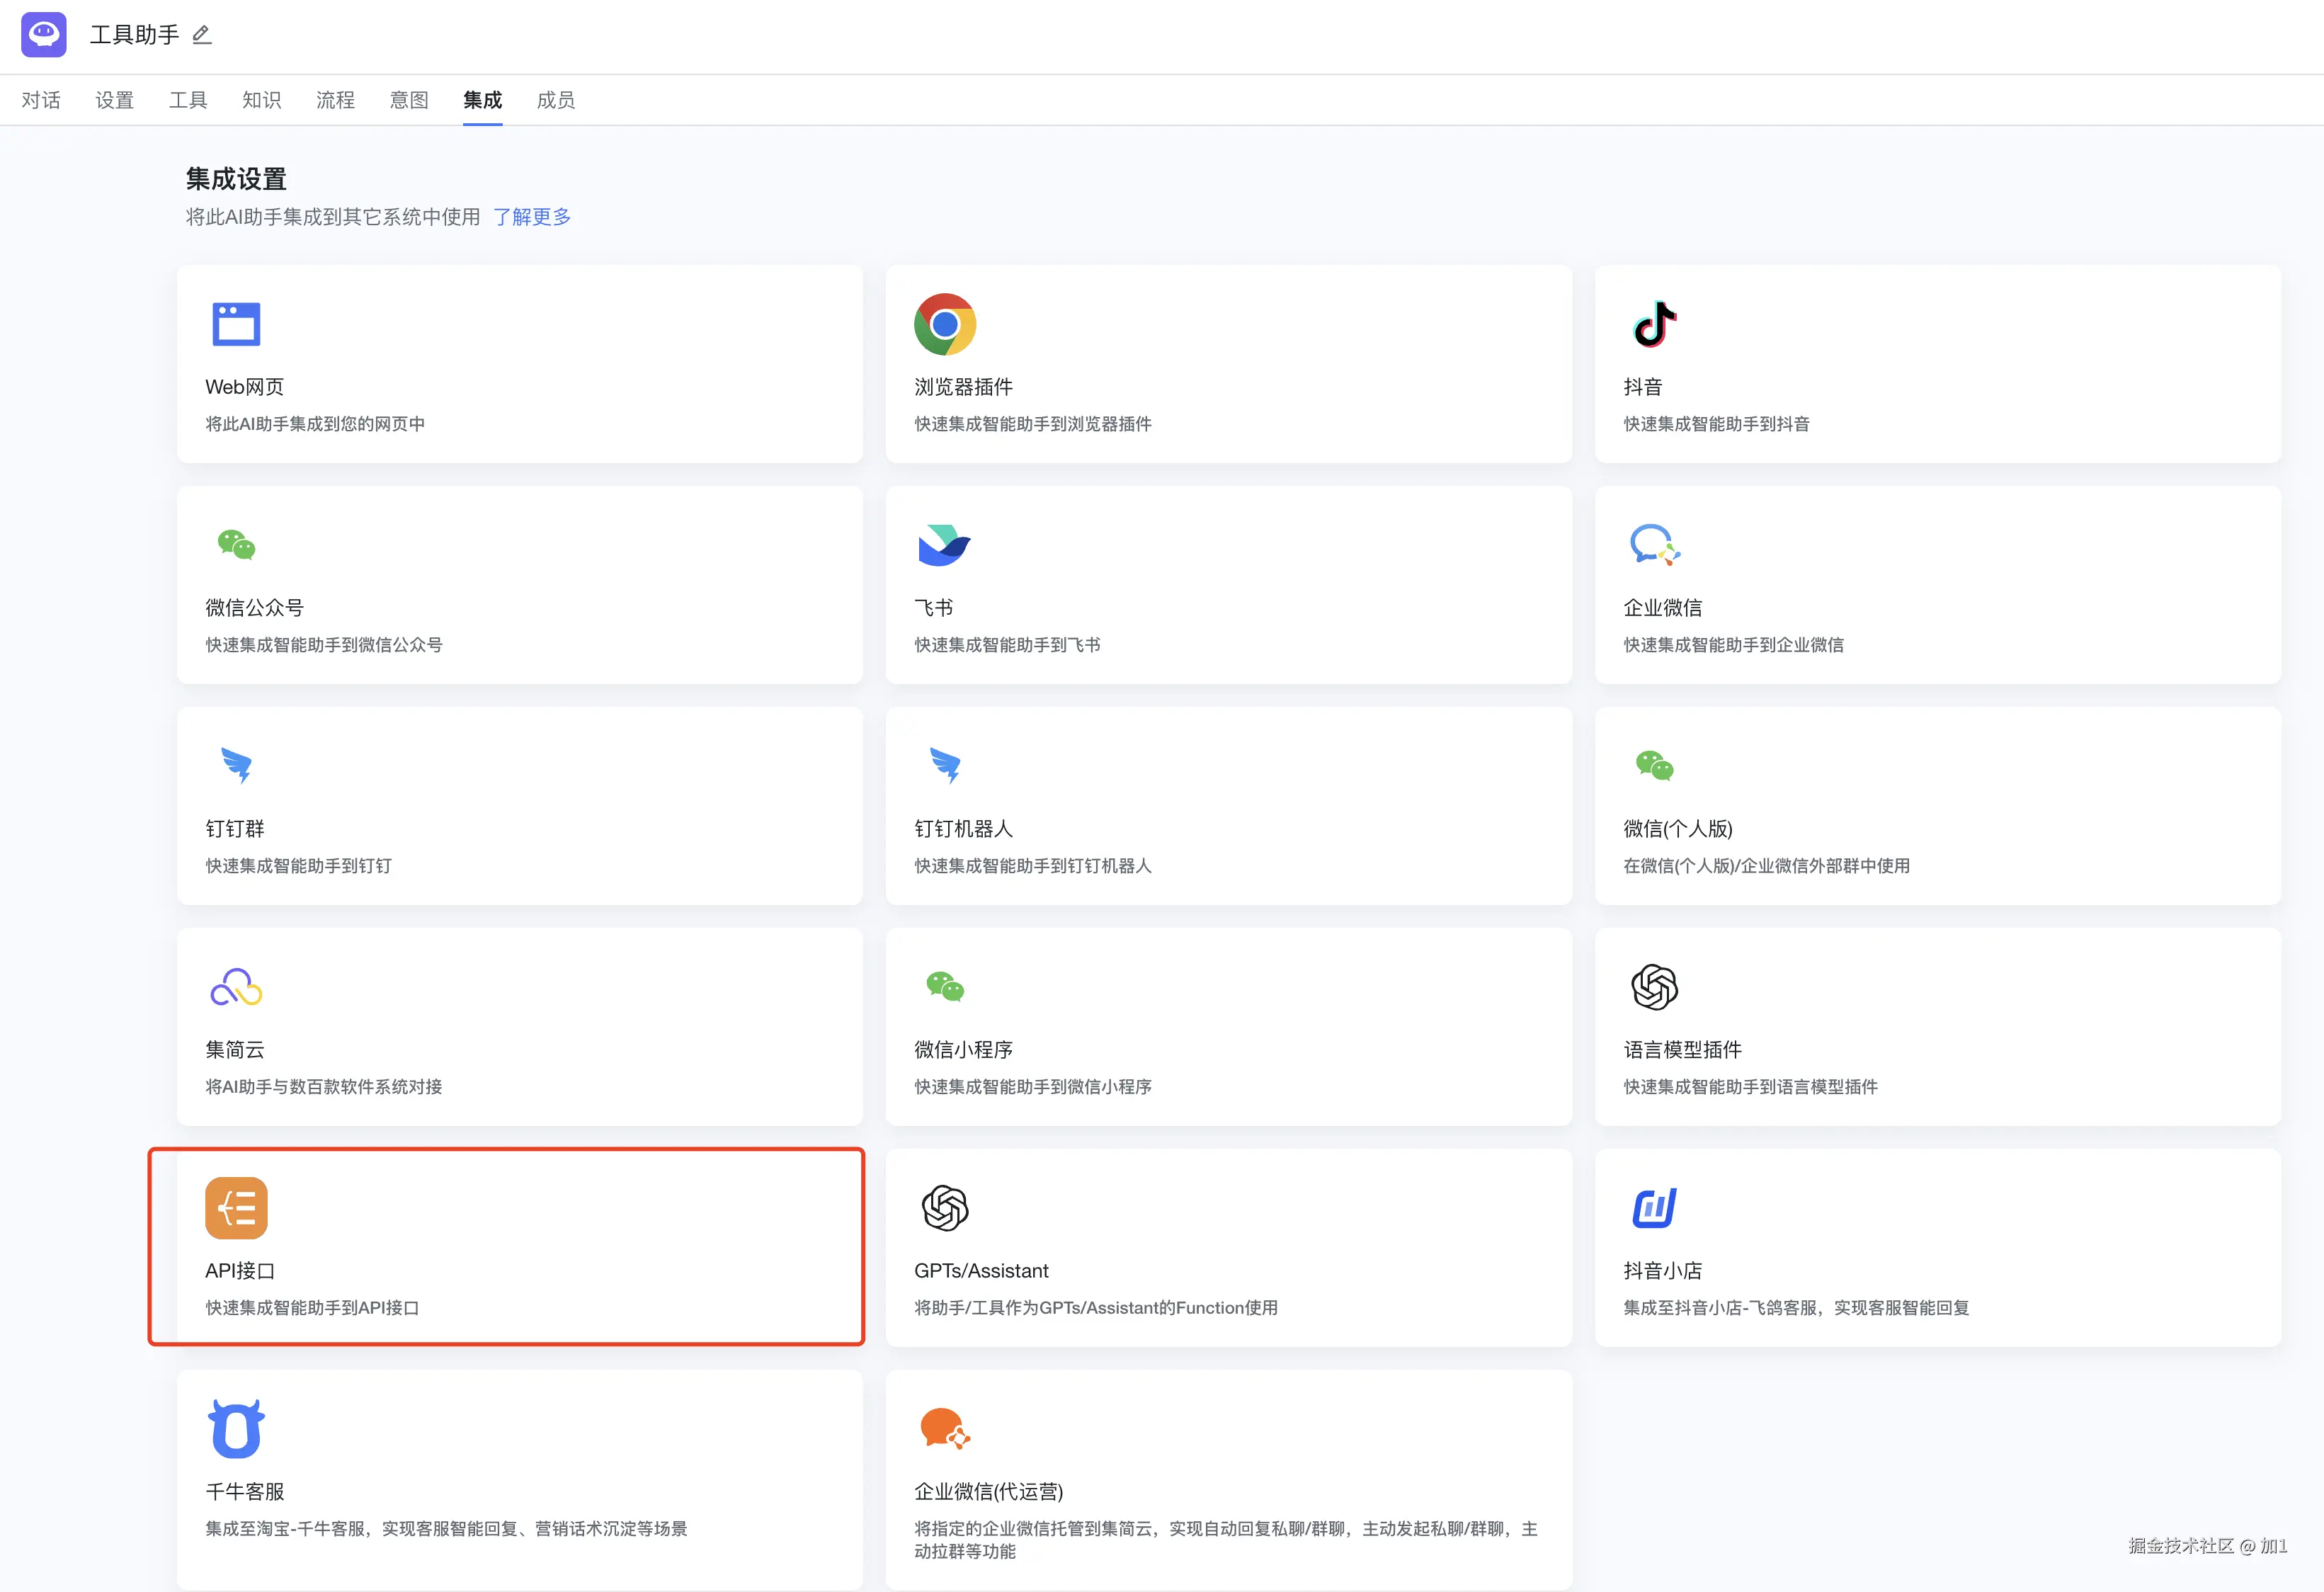Click the Web网页 window icon
2324x1592 pixels.
pyautogui.click(x=236, y=324)
